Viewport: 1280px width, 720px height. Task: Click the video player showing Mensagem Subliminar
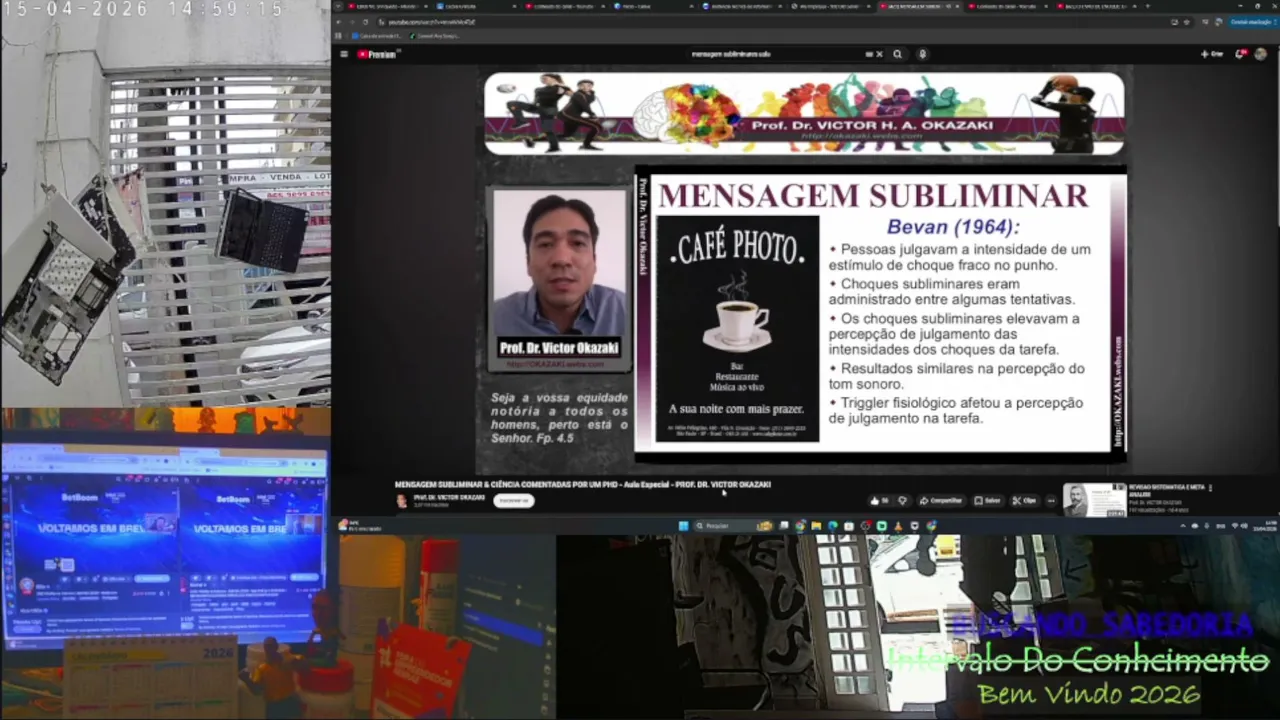805,270
